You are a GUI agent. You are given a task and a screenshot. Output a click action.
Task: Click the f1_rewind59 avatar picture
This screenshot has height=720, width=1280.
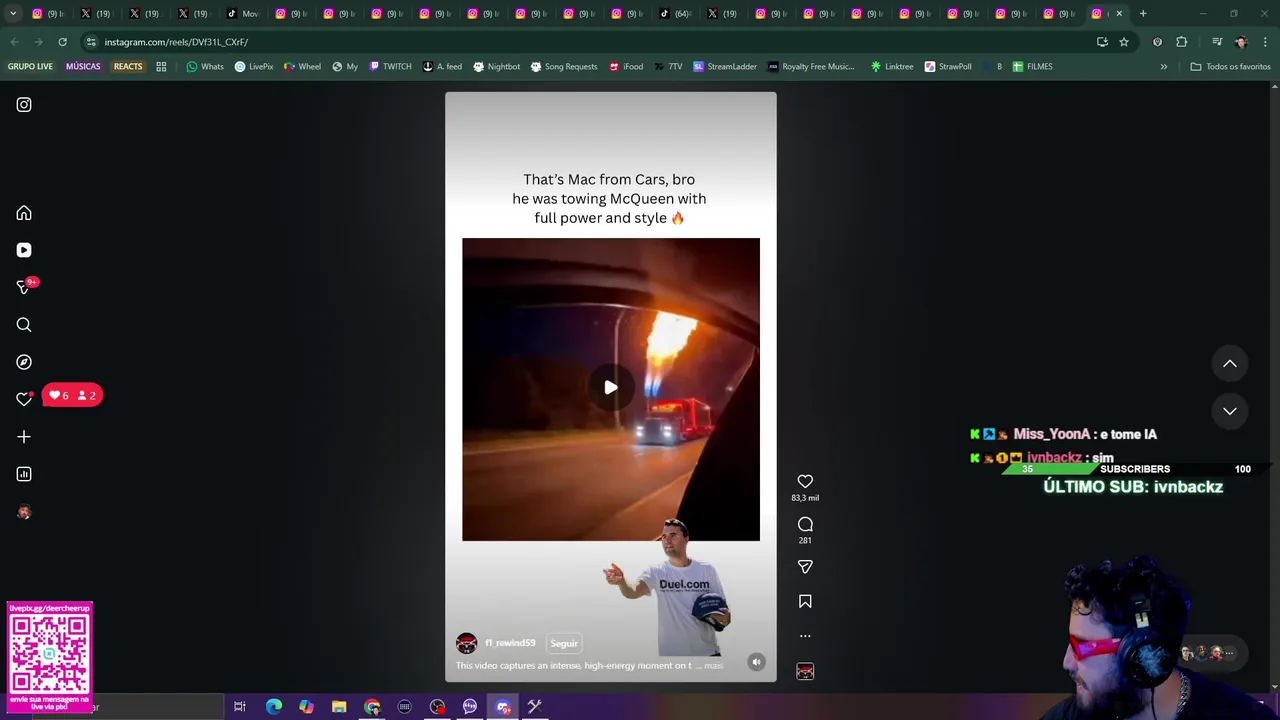(466, 643)
